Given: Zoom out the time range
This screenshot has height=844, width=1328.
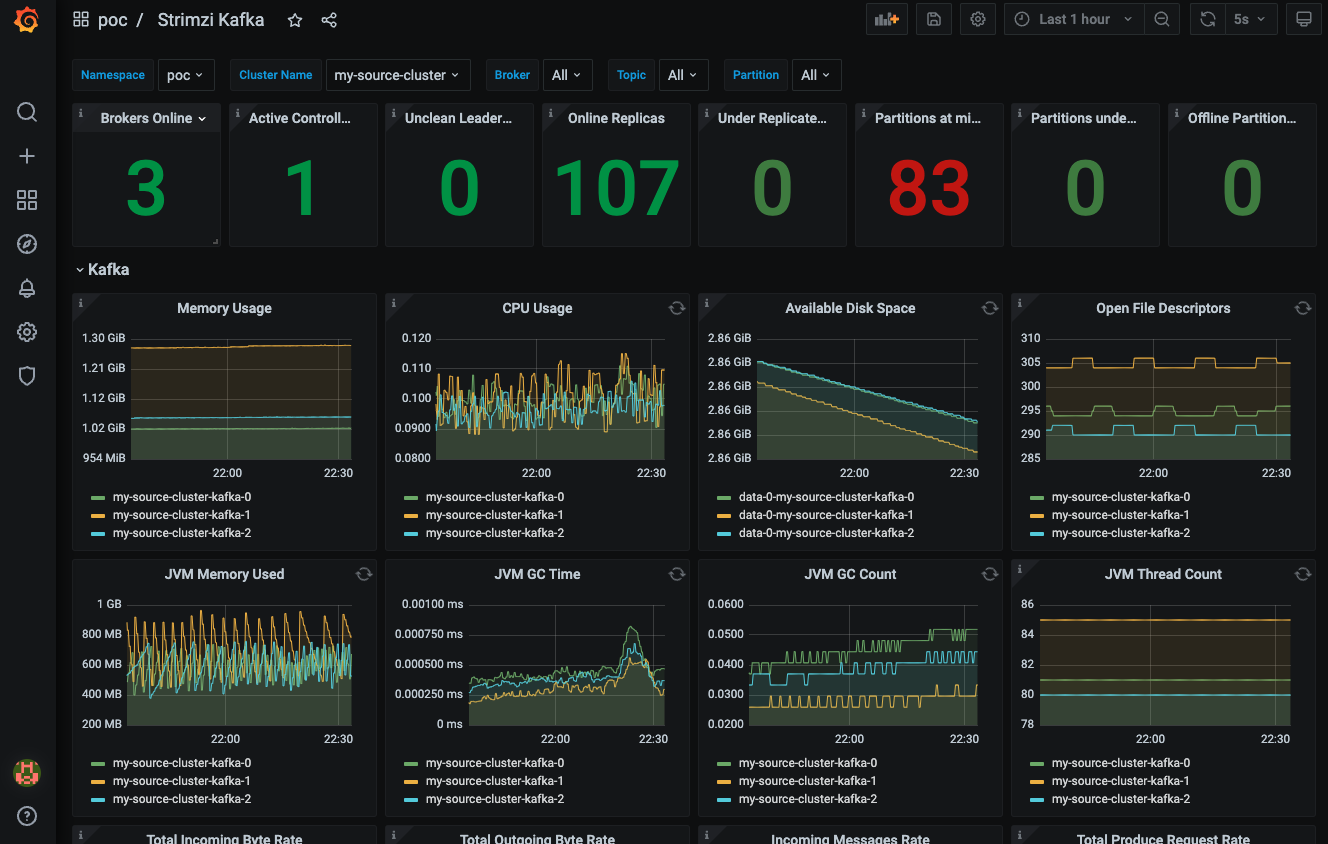Looking at the screenshot, I should tap(1161, 19).
